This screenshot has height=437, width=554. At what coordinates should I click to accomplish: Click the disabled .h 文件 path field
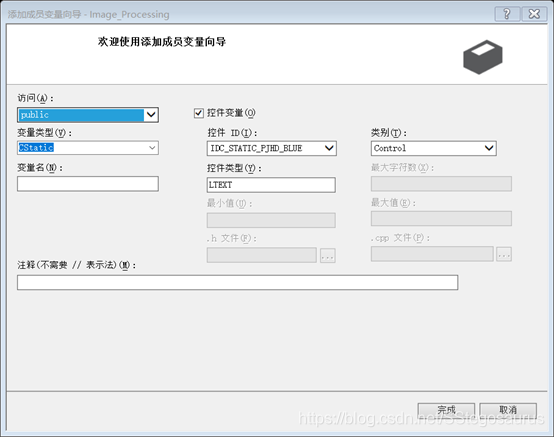click(x=261, y=255)
